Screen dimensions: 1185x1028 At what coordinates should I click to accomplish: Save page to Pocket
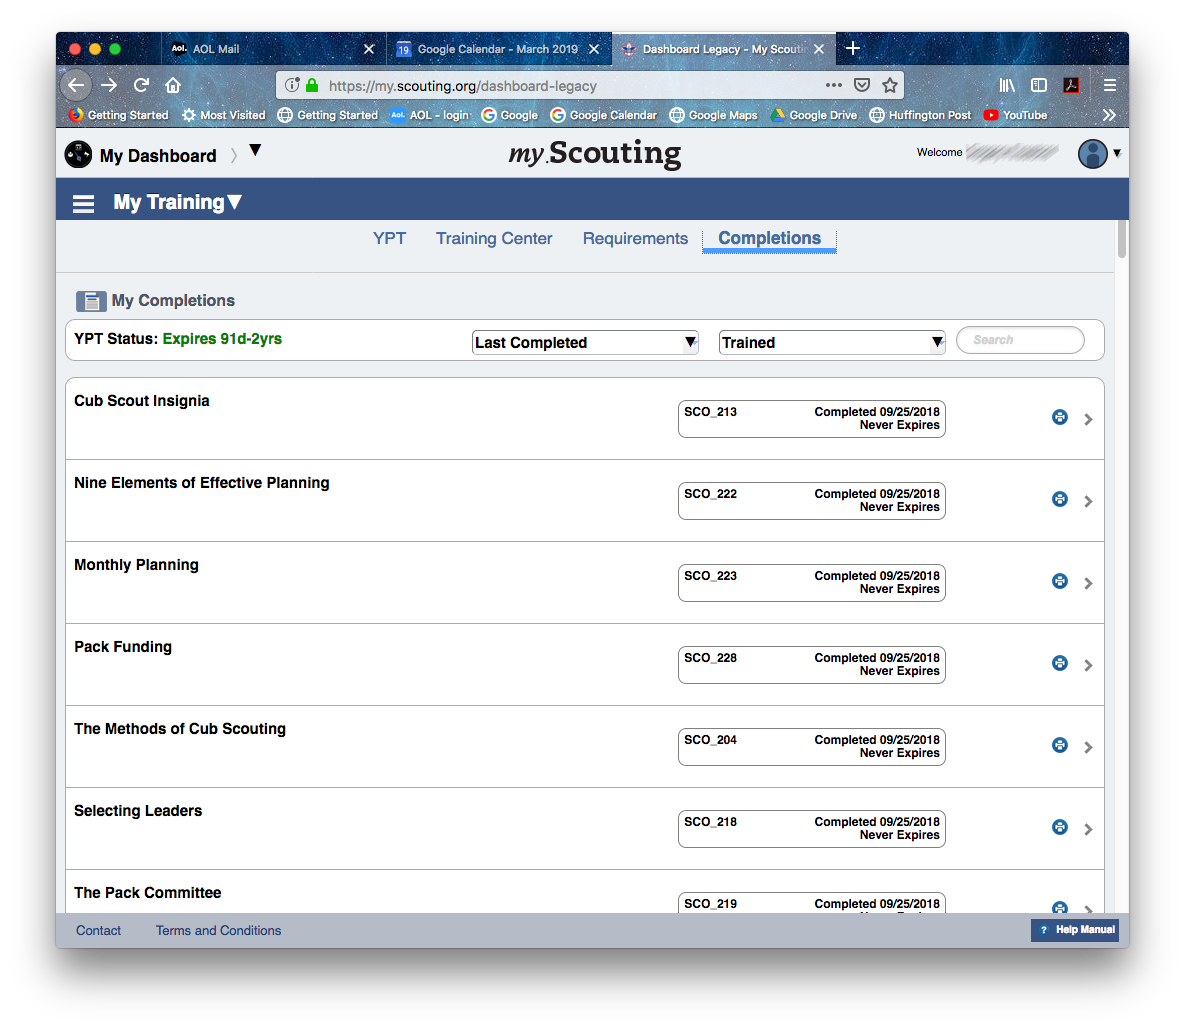[x=862, y=85]
